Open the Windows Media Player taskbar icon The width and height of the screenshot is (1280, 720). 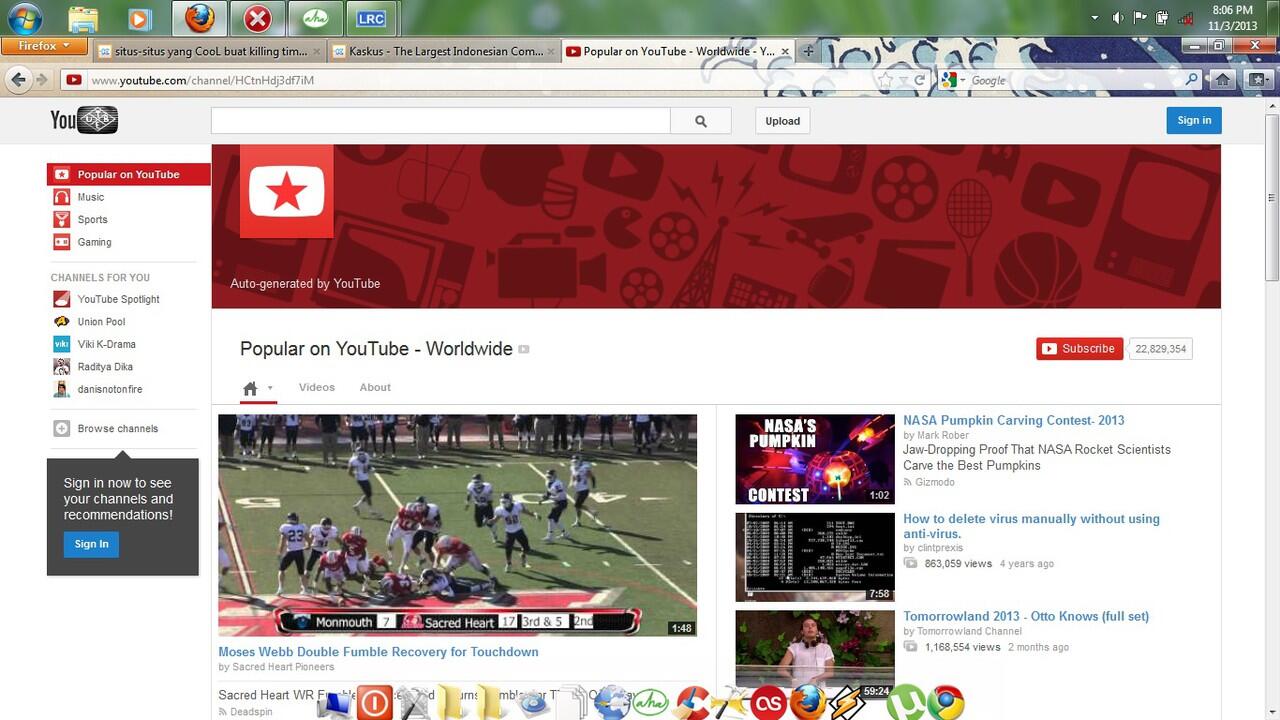(x=140, y=18)
